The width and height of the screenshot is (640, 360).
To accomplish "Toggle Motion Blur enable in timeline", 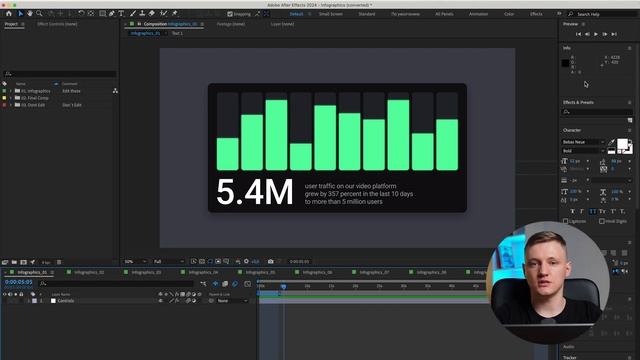I will (x=235, y=284).
